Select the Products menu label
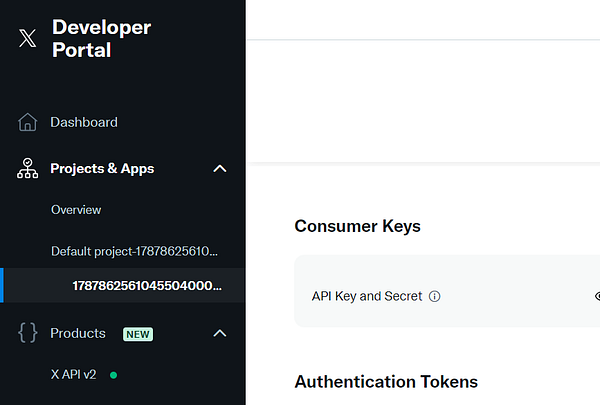This screenshot has height=405, width=600. tap(78, 333)
